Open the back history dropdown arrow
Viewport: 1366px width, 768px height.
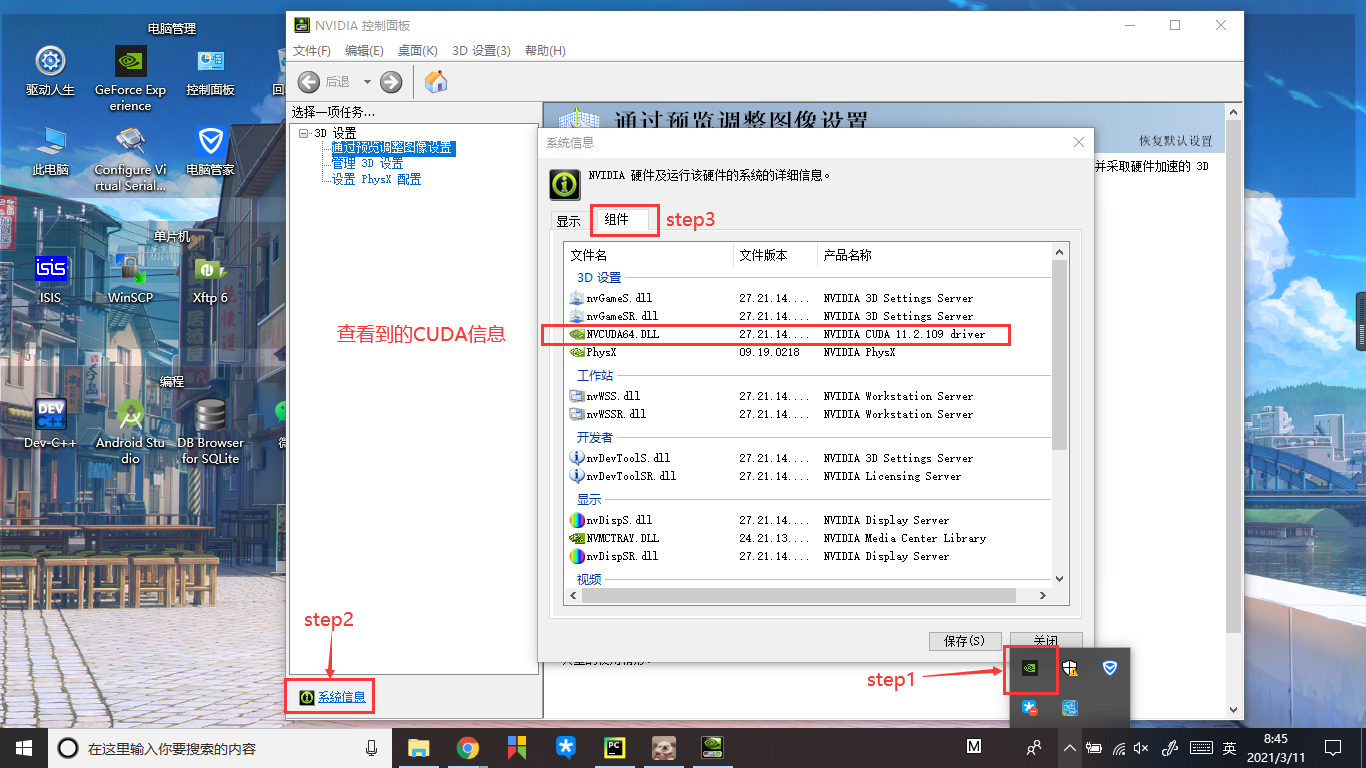(367, 82)
